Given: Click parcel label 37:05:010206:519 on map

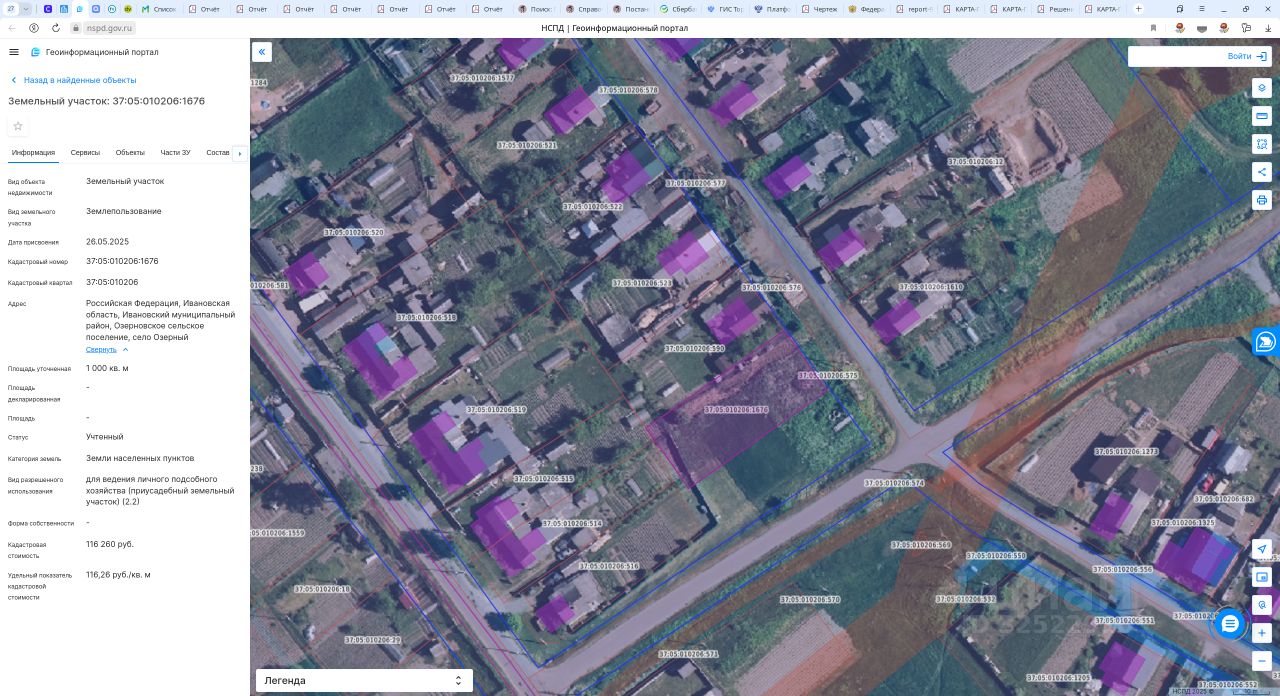Looking at the screenshot, I should 495,410.
